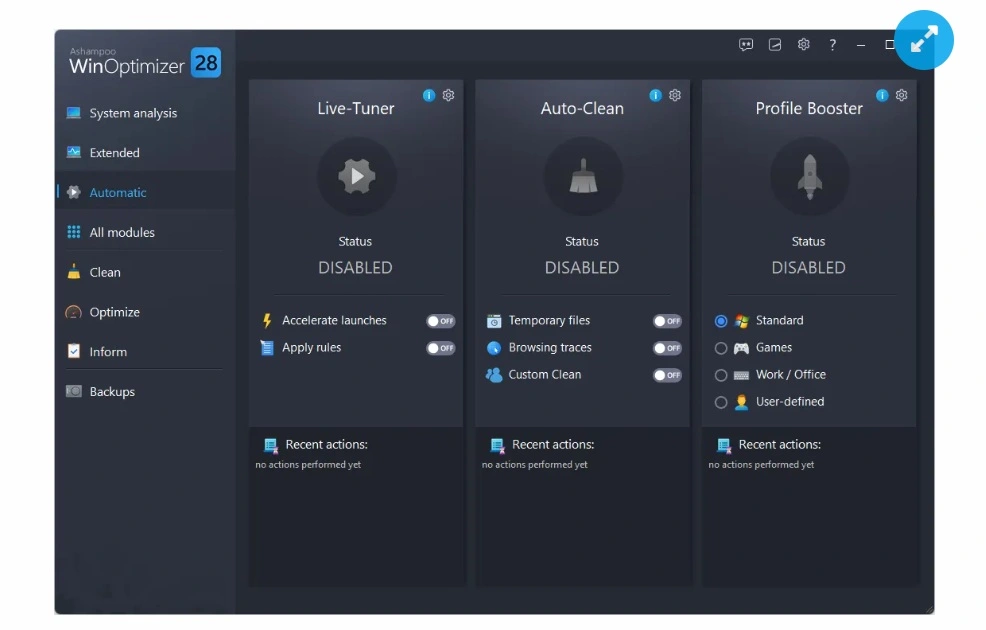This screenshot has height=630, width=986.
Task: Show Auto-Clean info icon
Action: pos(655,95)
